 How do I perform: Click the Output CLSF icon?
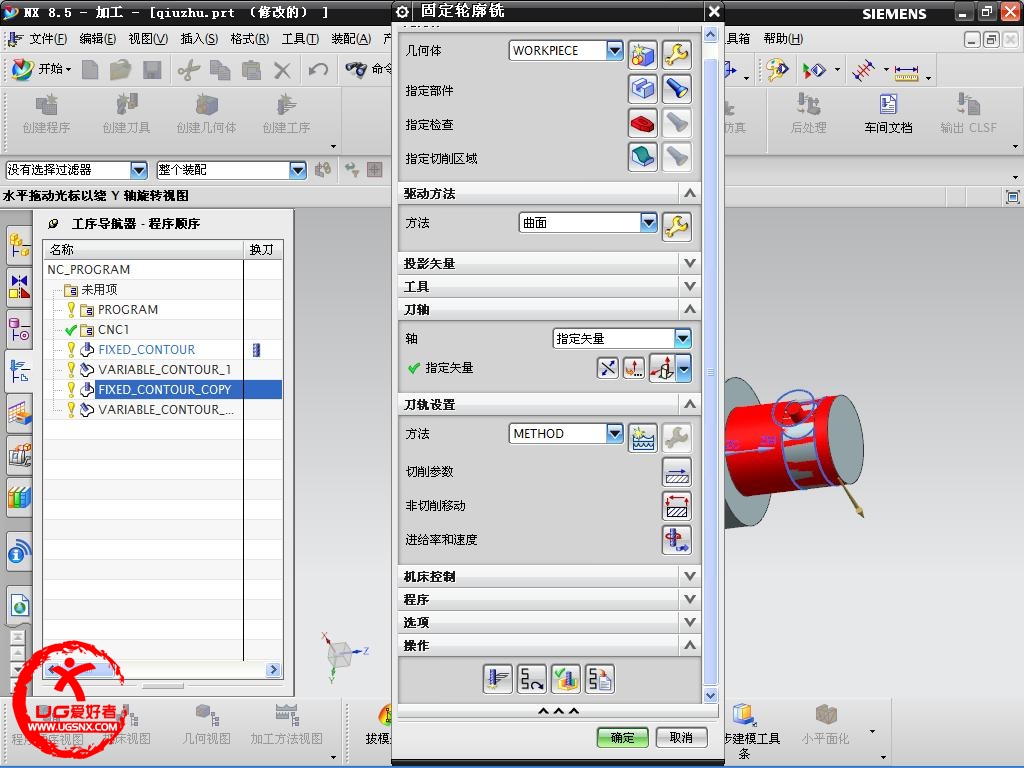click(968, 114)
